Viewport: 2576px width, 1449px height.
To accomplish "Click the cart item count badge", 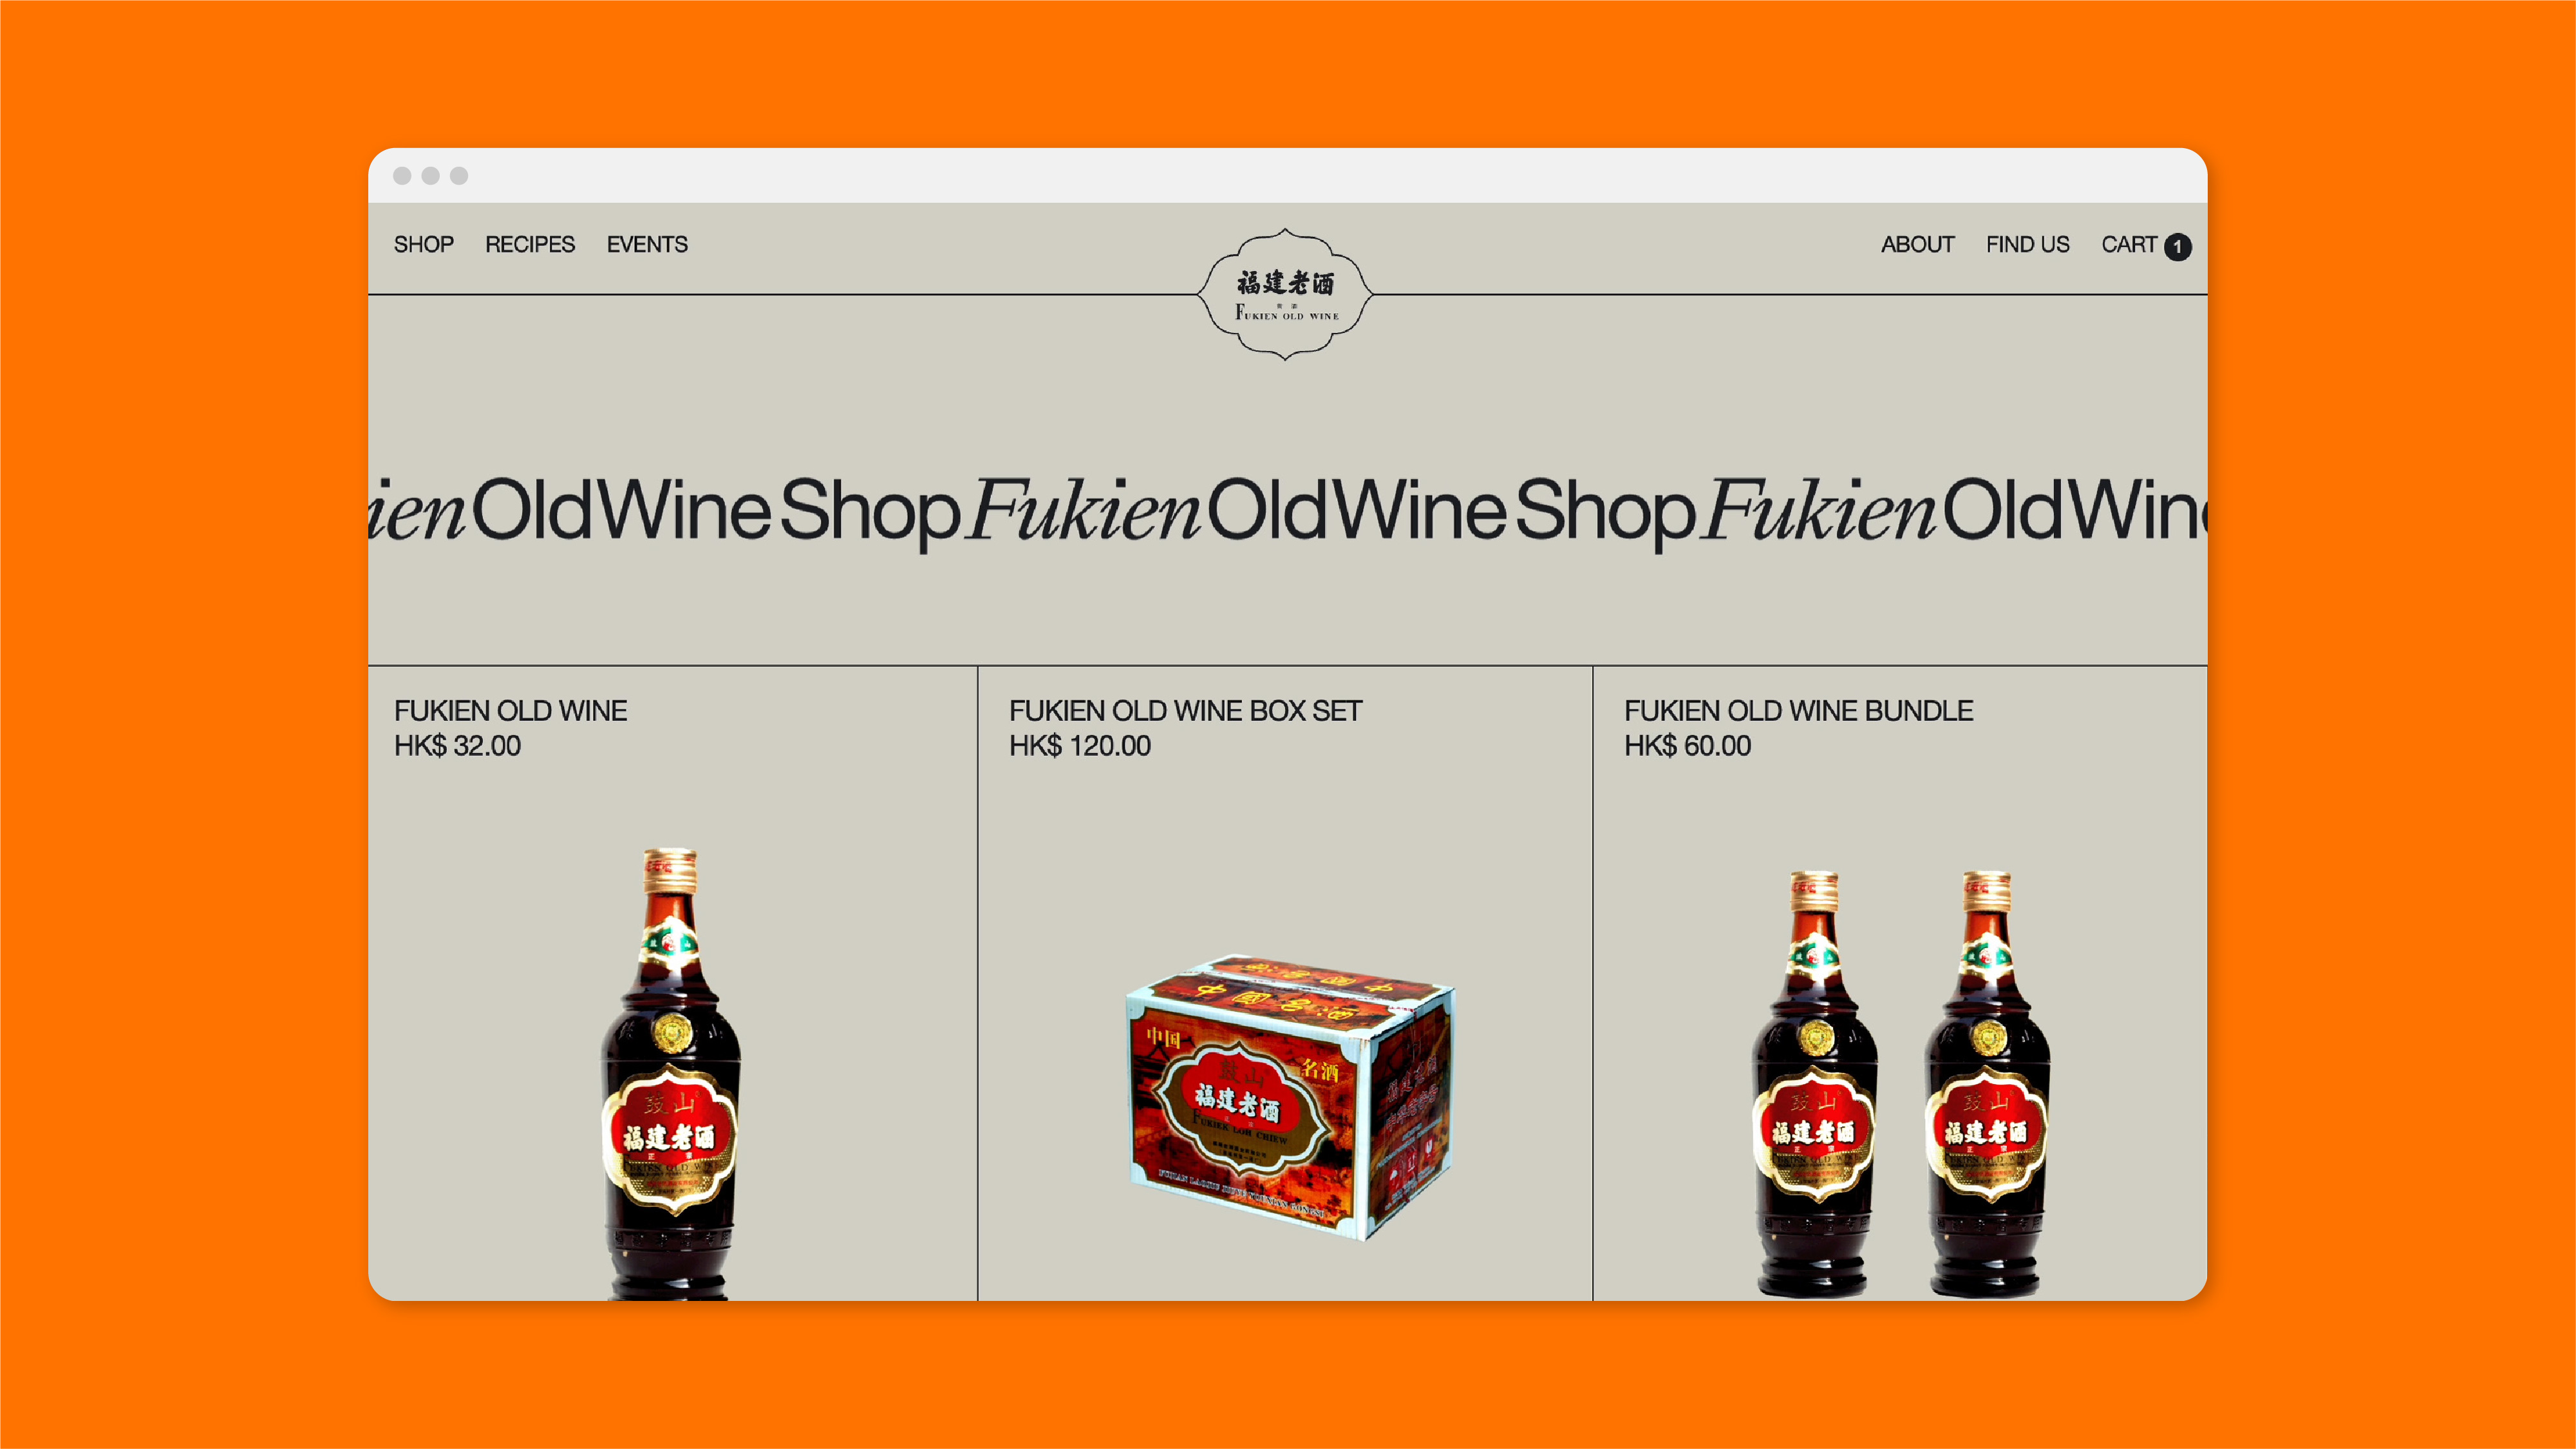I will click(x=2177, y=246).
